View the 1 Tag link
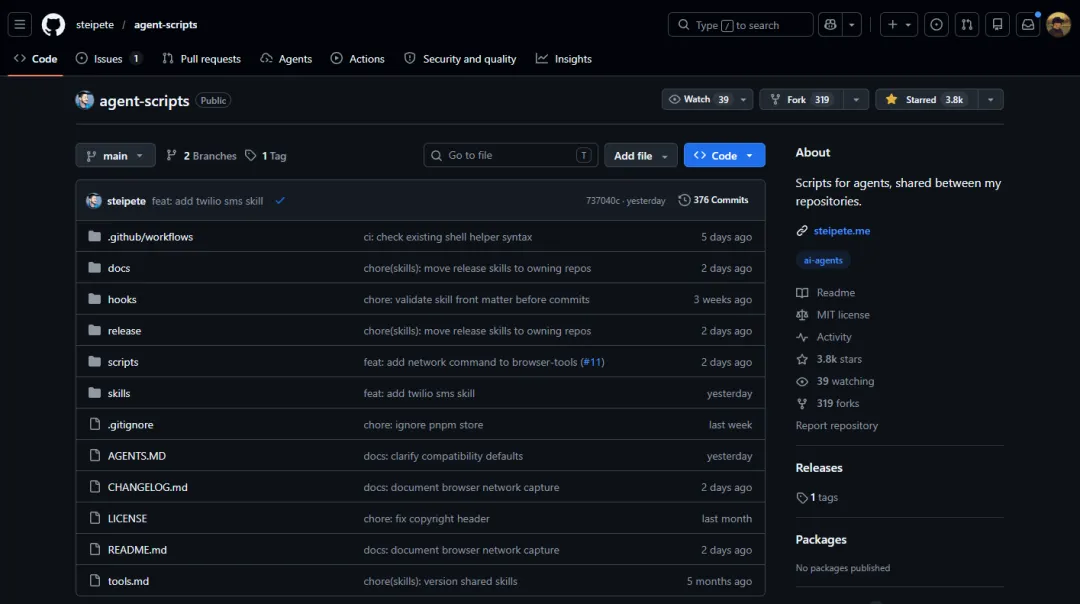Image resolution: width=1080 pixels, height=604 pixels. (266, 156)
